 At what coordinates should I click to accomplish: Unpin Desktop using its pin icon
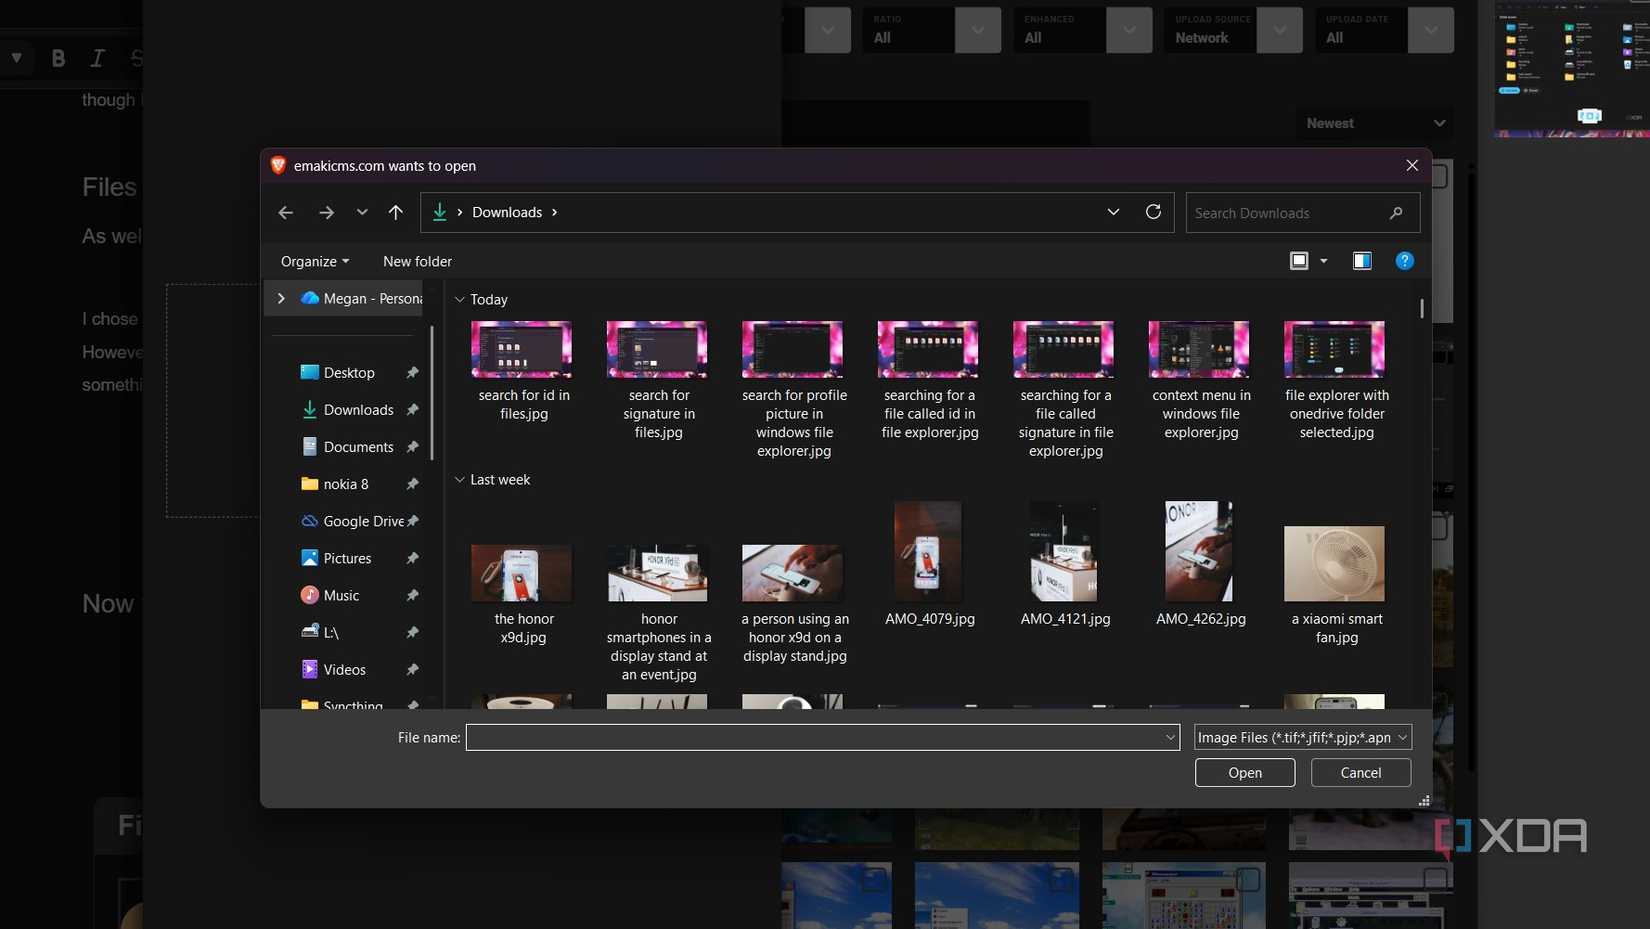tap(412, 372)
